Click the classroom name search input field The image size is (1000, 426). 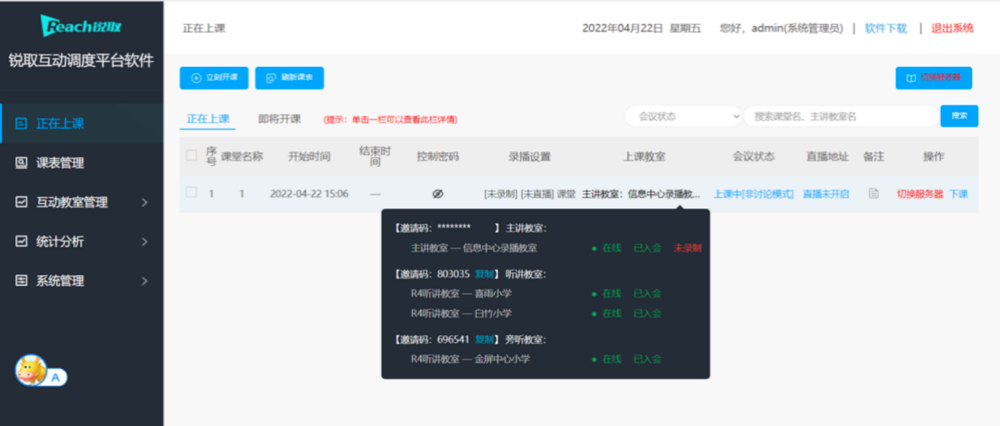coord(840,116)
